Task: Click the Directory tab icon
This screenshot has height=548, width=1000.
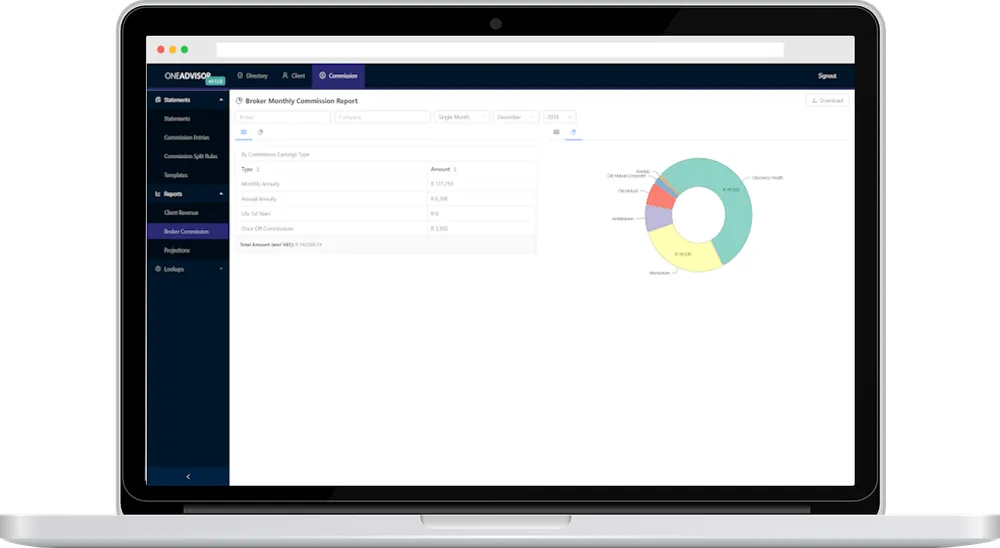Action: click(240, 75)
